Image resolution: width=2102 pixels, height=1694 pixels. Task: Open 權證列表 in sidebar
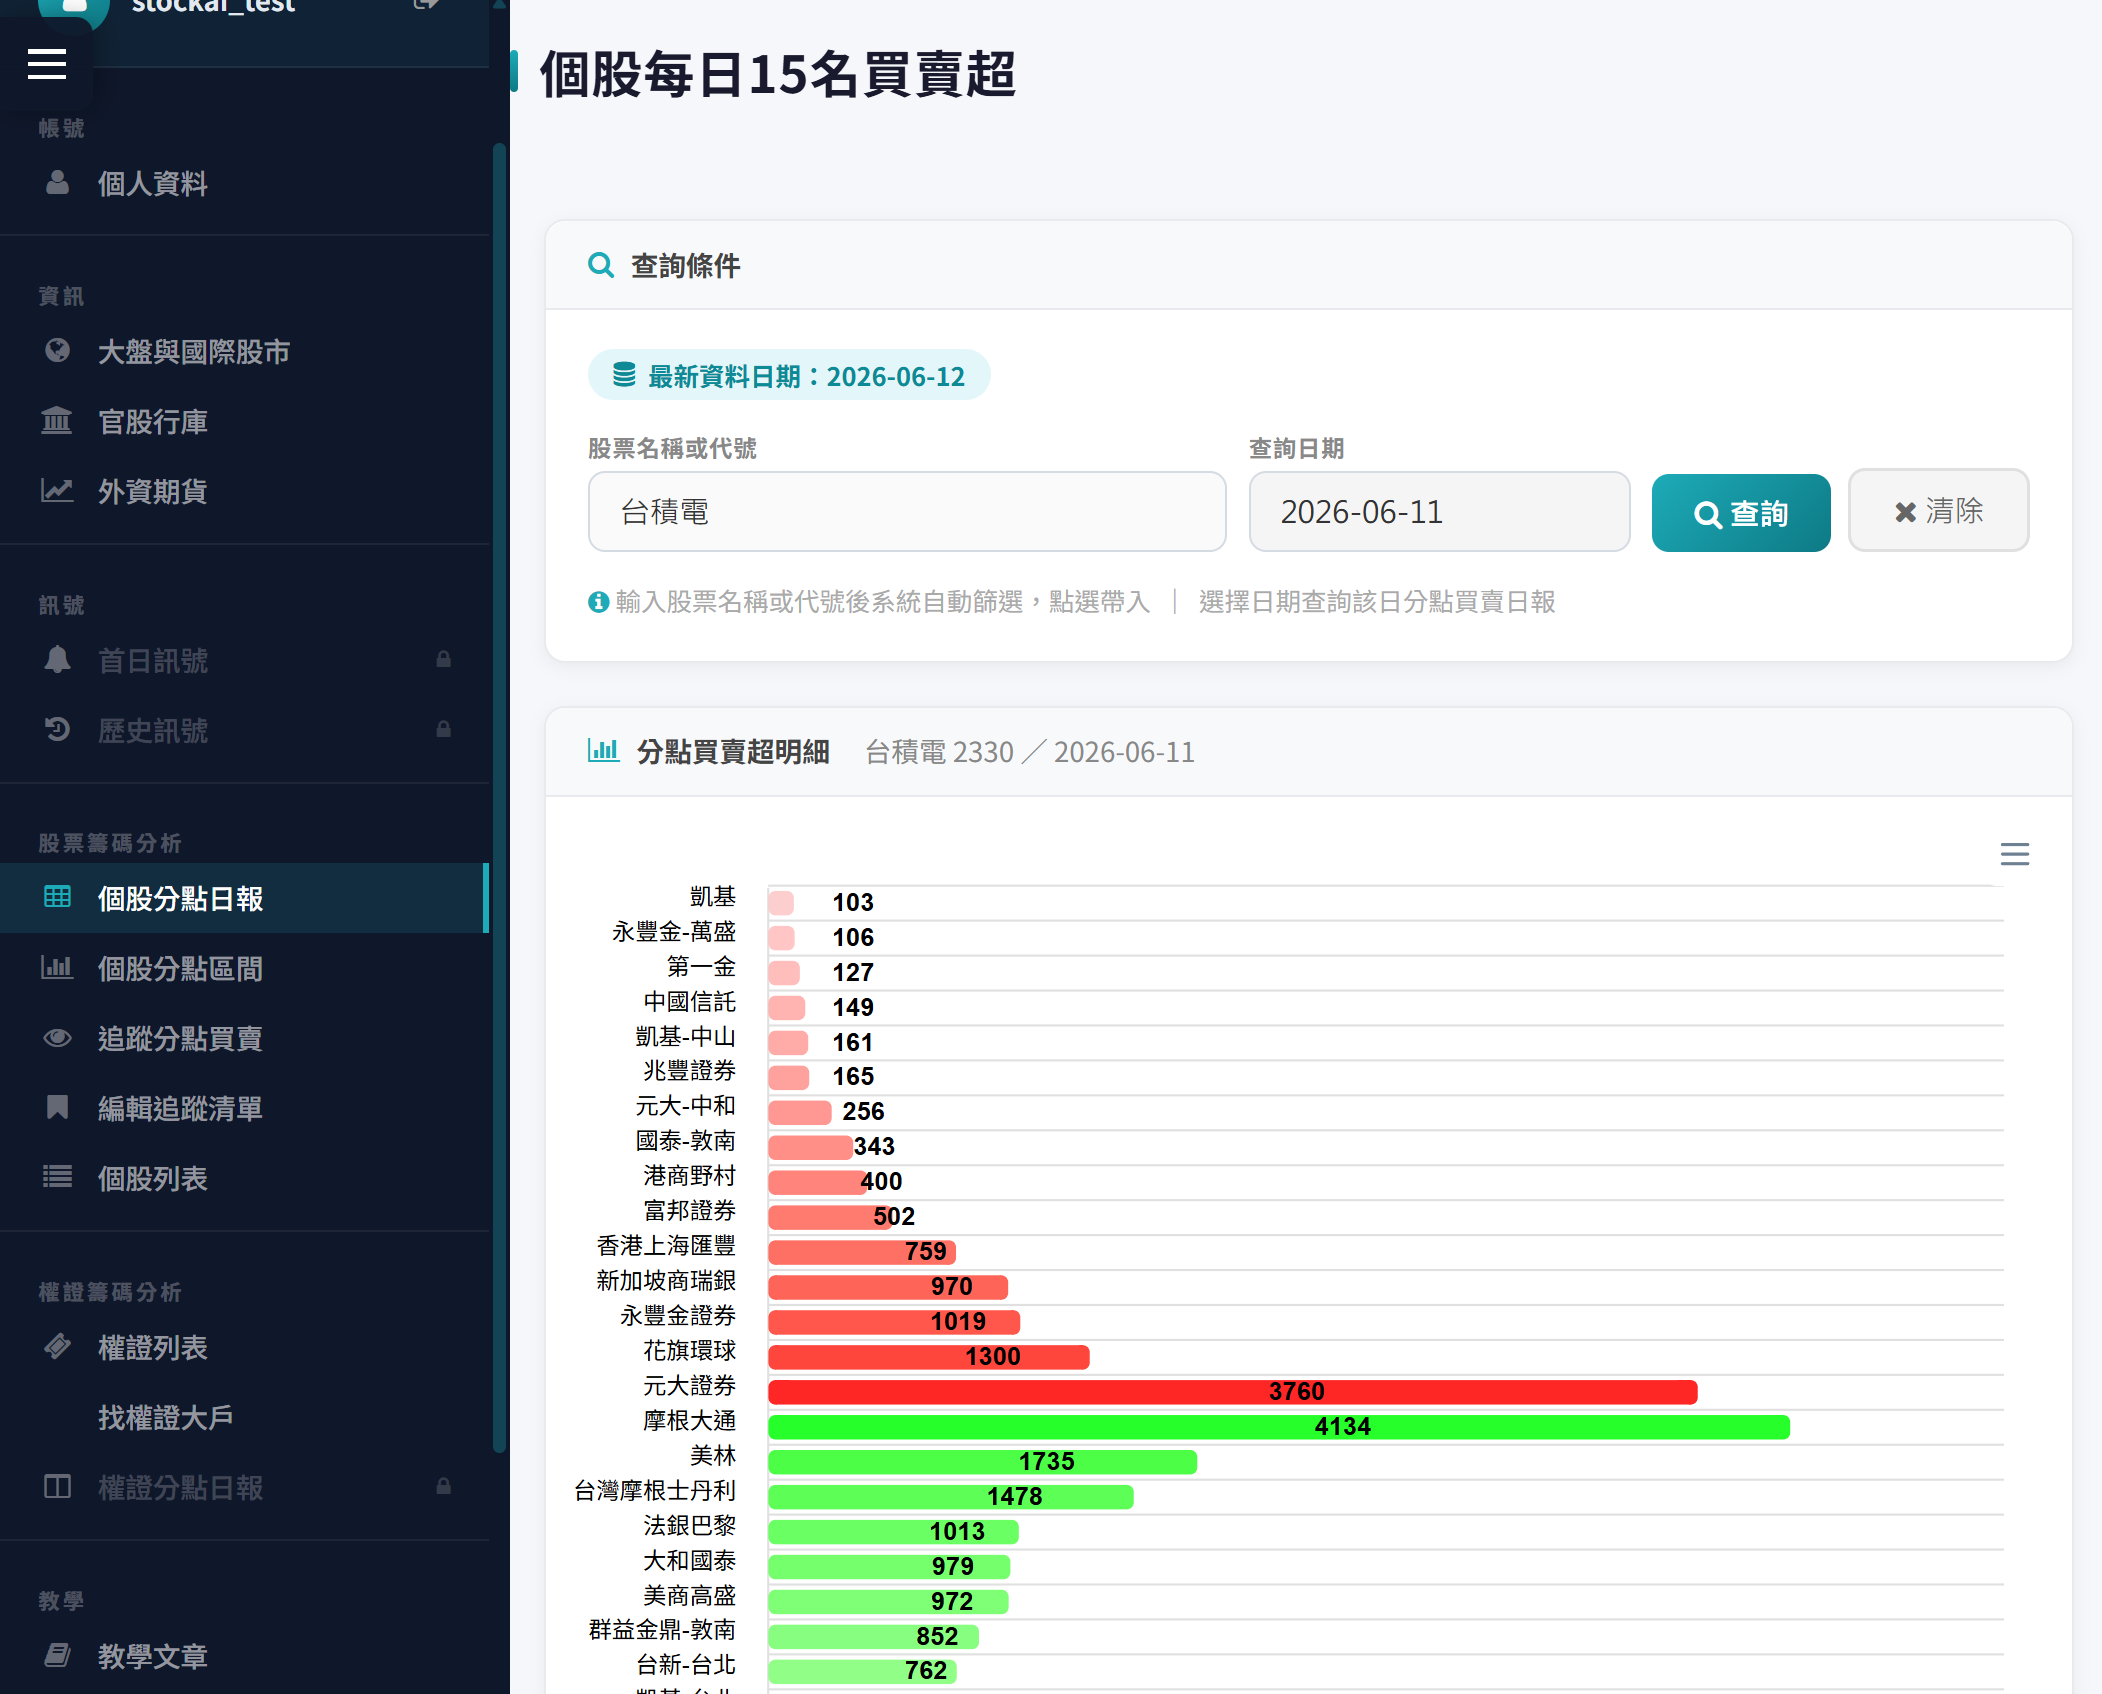coord(152,1348)
